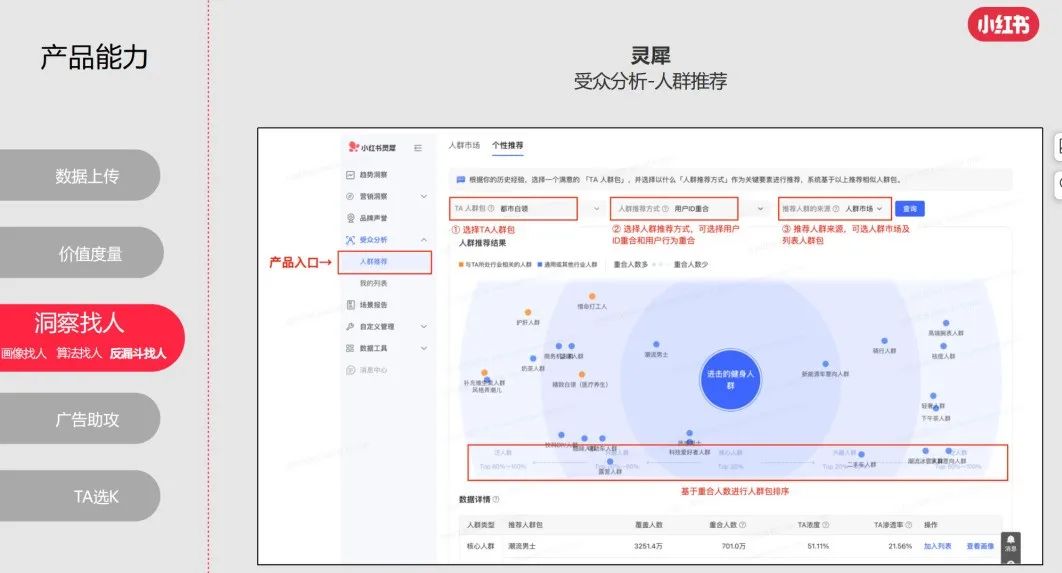Screen dimensions: 1062x573
Task: Open 趋势洞察 in the sidebar
Action: pyautogui.click(x=372, y=175)
